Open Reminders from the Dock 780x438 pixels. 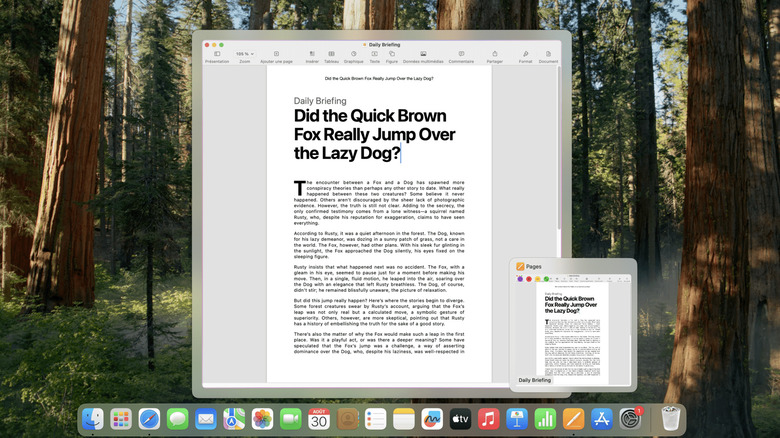376,419
